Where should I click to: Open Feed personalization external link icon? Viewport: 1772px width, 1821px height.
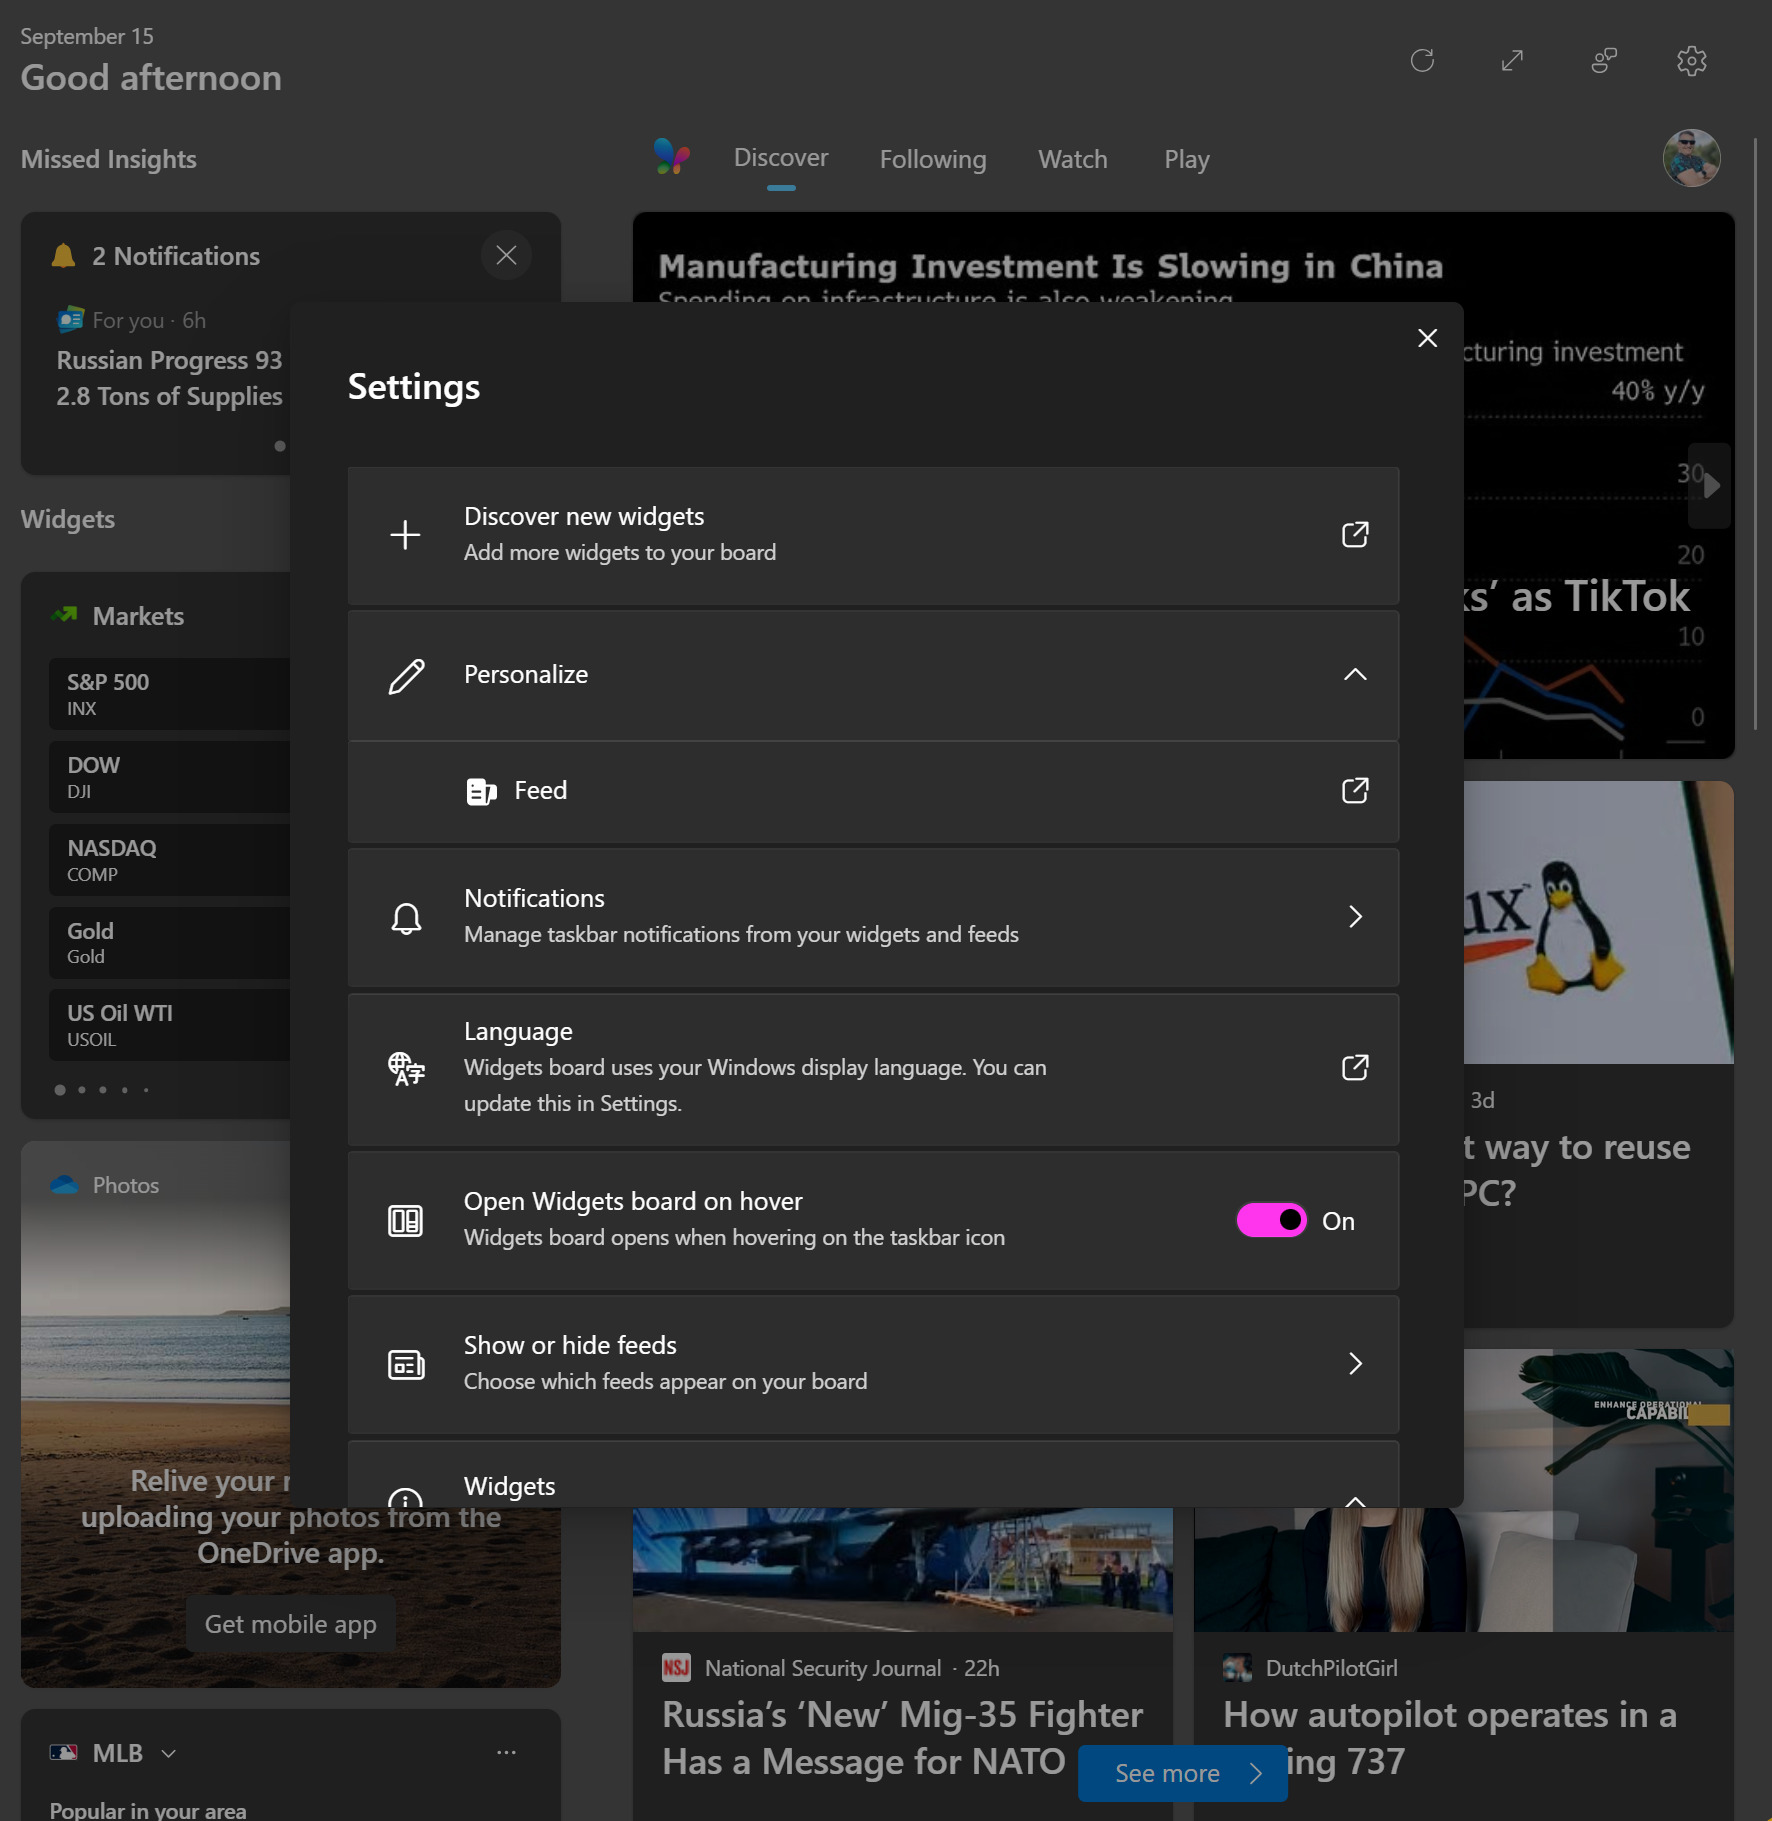click(x=1355, y=791)
